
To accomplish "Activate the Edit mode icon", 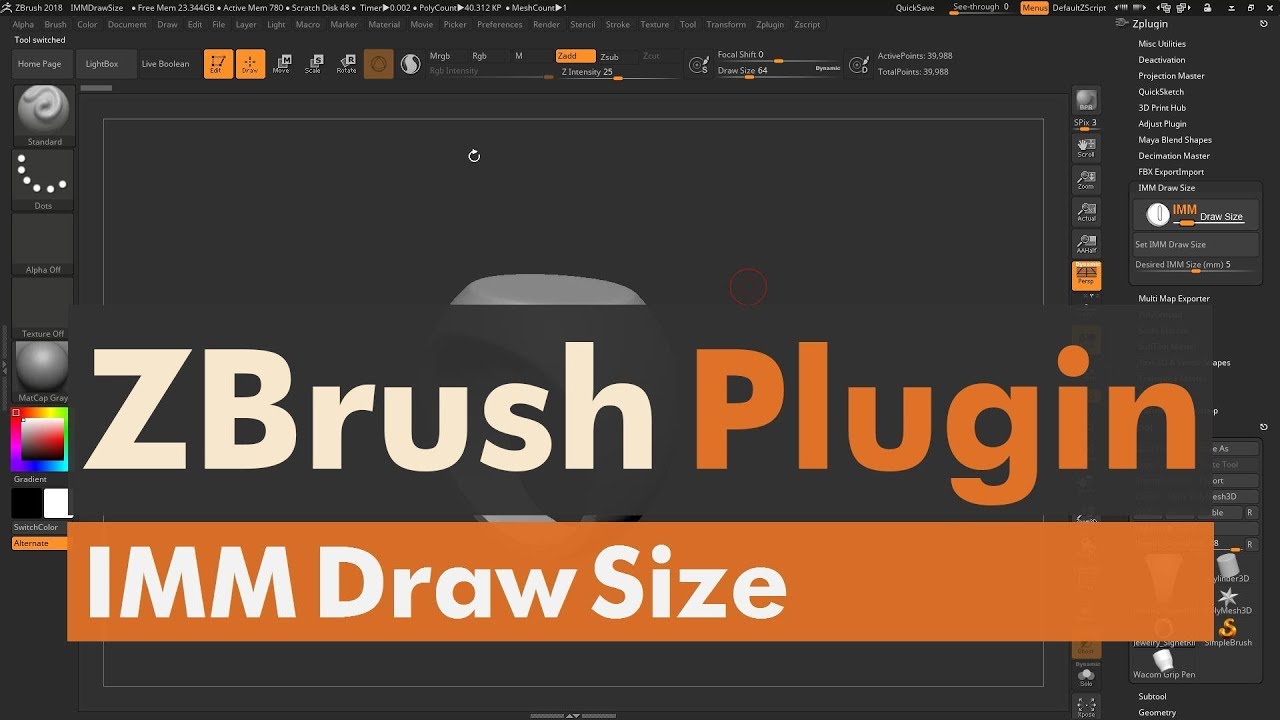I will click(218, 64).
